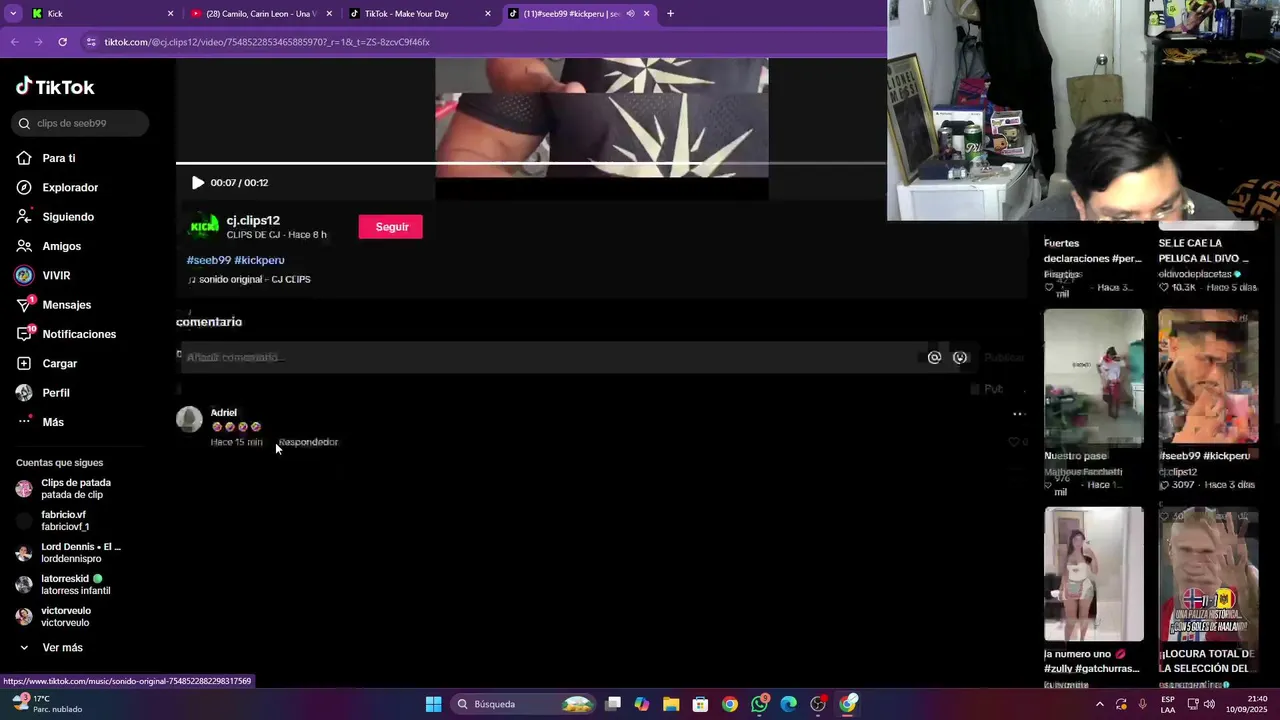The image size is (1280, 720).
Task: Like Adriel's comment heart
Action: click(1013, 442)
